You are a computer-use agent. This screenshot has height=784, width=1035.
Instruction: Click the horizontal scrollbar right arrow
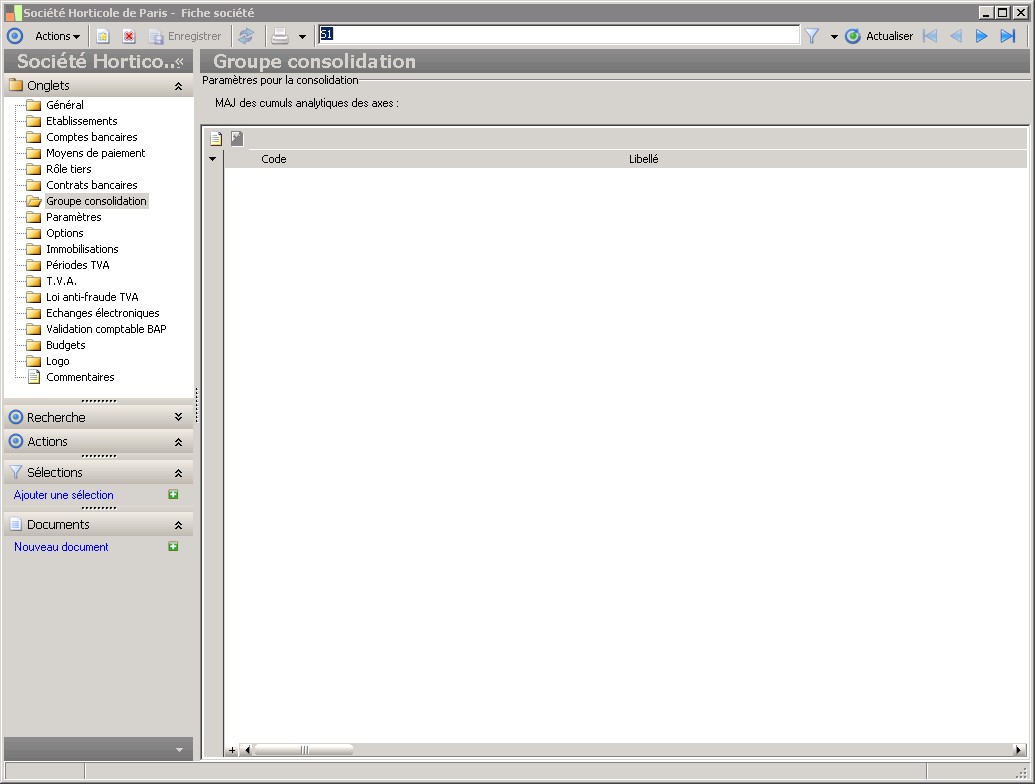click(x=1018, y=750)
